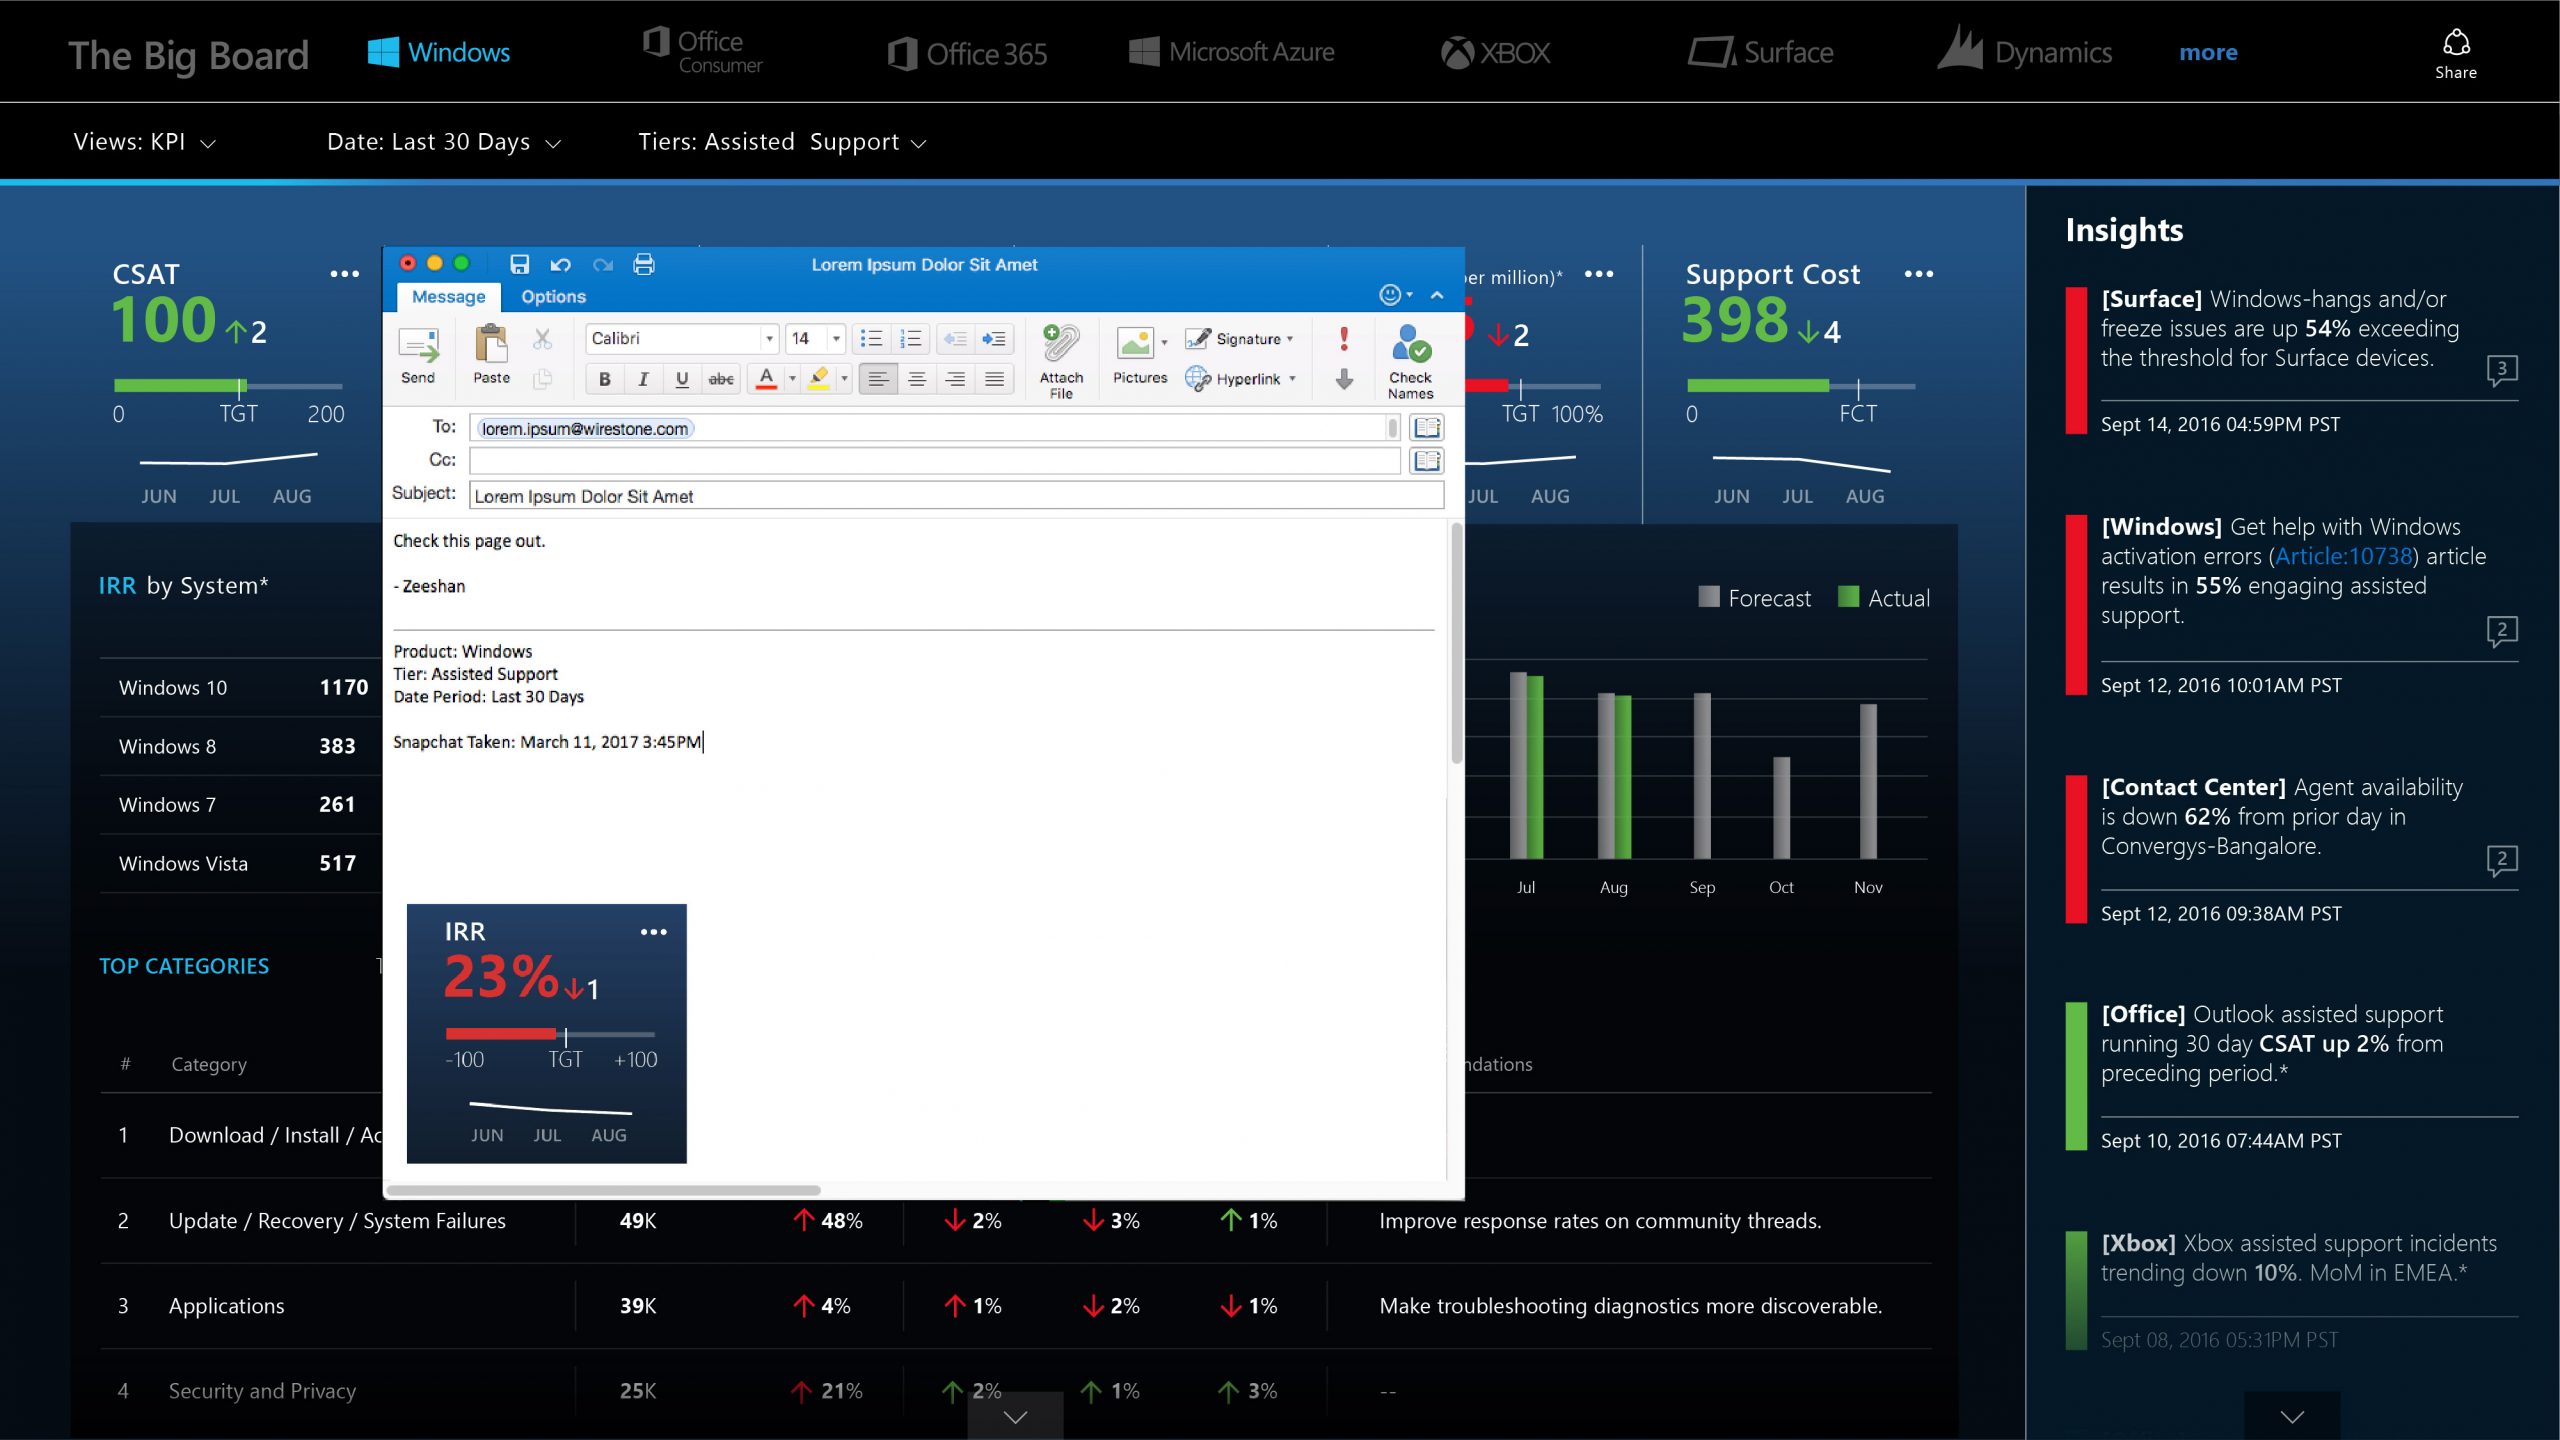Decrease the paragraph indent
2560x1440 pixels.
click(x=955, y=339)
